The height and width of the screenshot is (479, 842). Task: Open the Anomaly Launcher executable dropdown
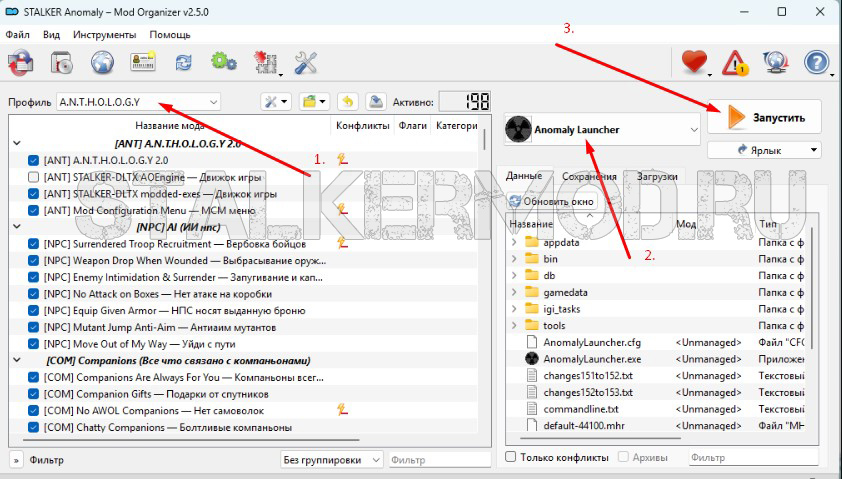[x=602, y=129]
